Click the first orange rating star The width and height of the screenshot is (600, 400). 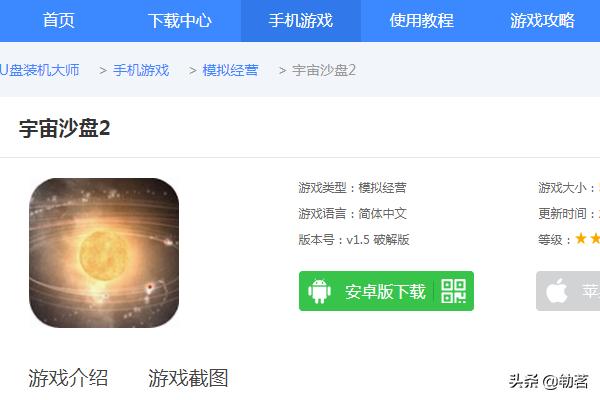tap(581, 238)
